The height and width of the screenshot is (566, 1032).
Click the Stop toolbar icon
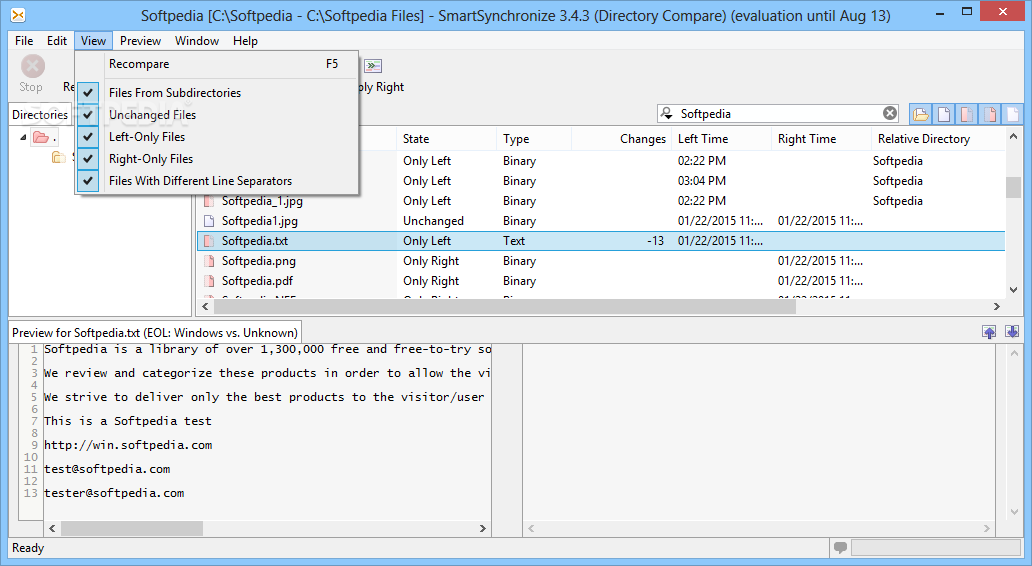pos(32,66)
